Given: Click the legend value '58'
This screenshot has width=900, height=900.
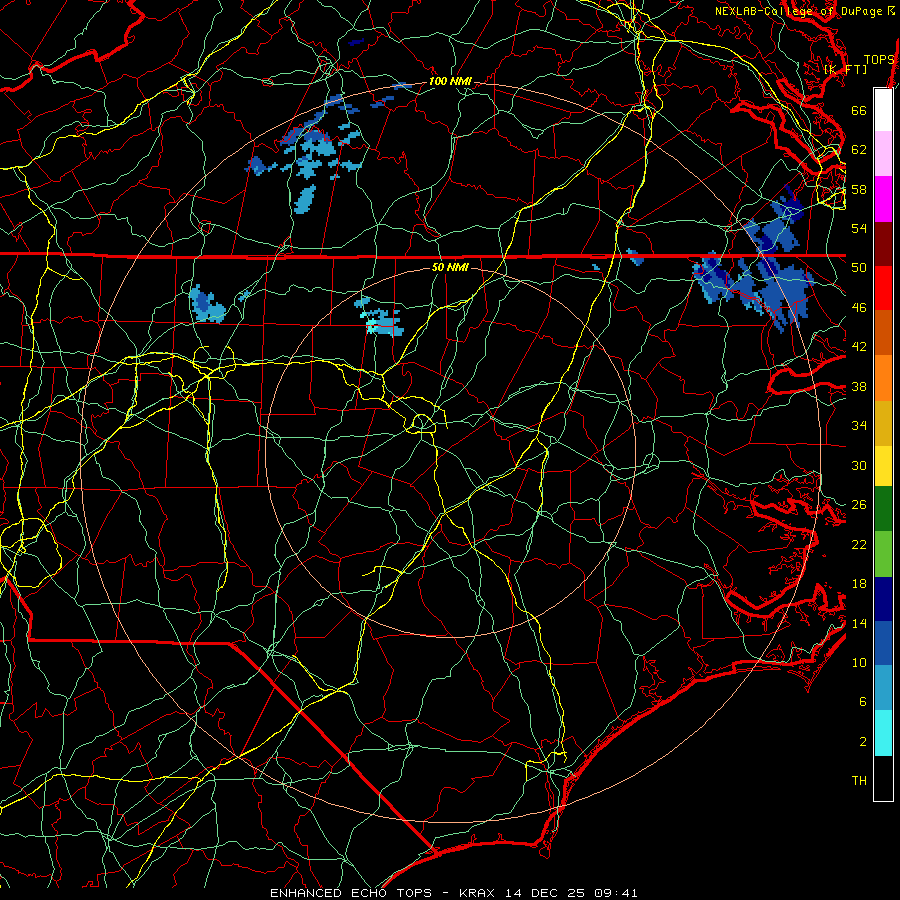Looking at the screenshot, I should (x=859, y=189).
